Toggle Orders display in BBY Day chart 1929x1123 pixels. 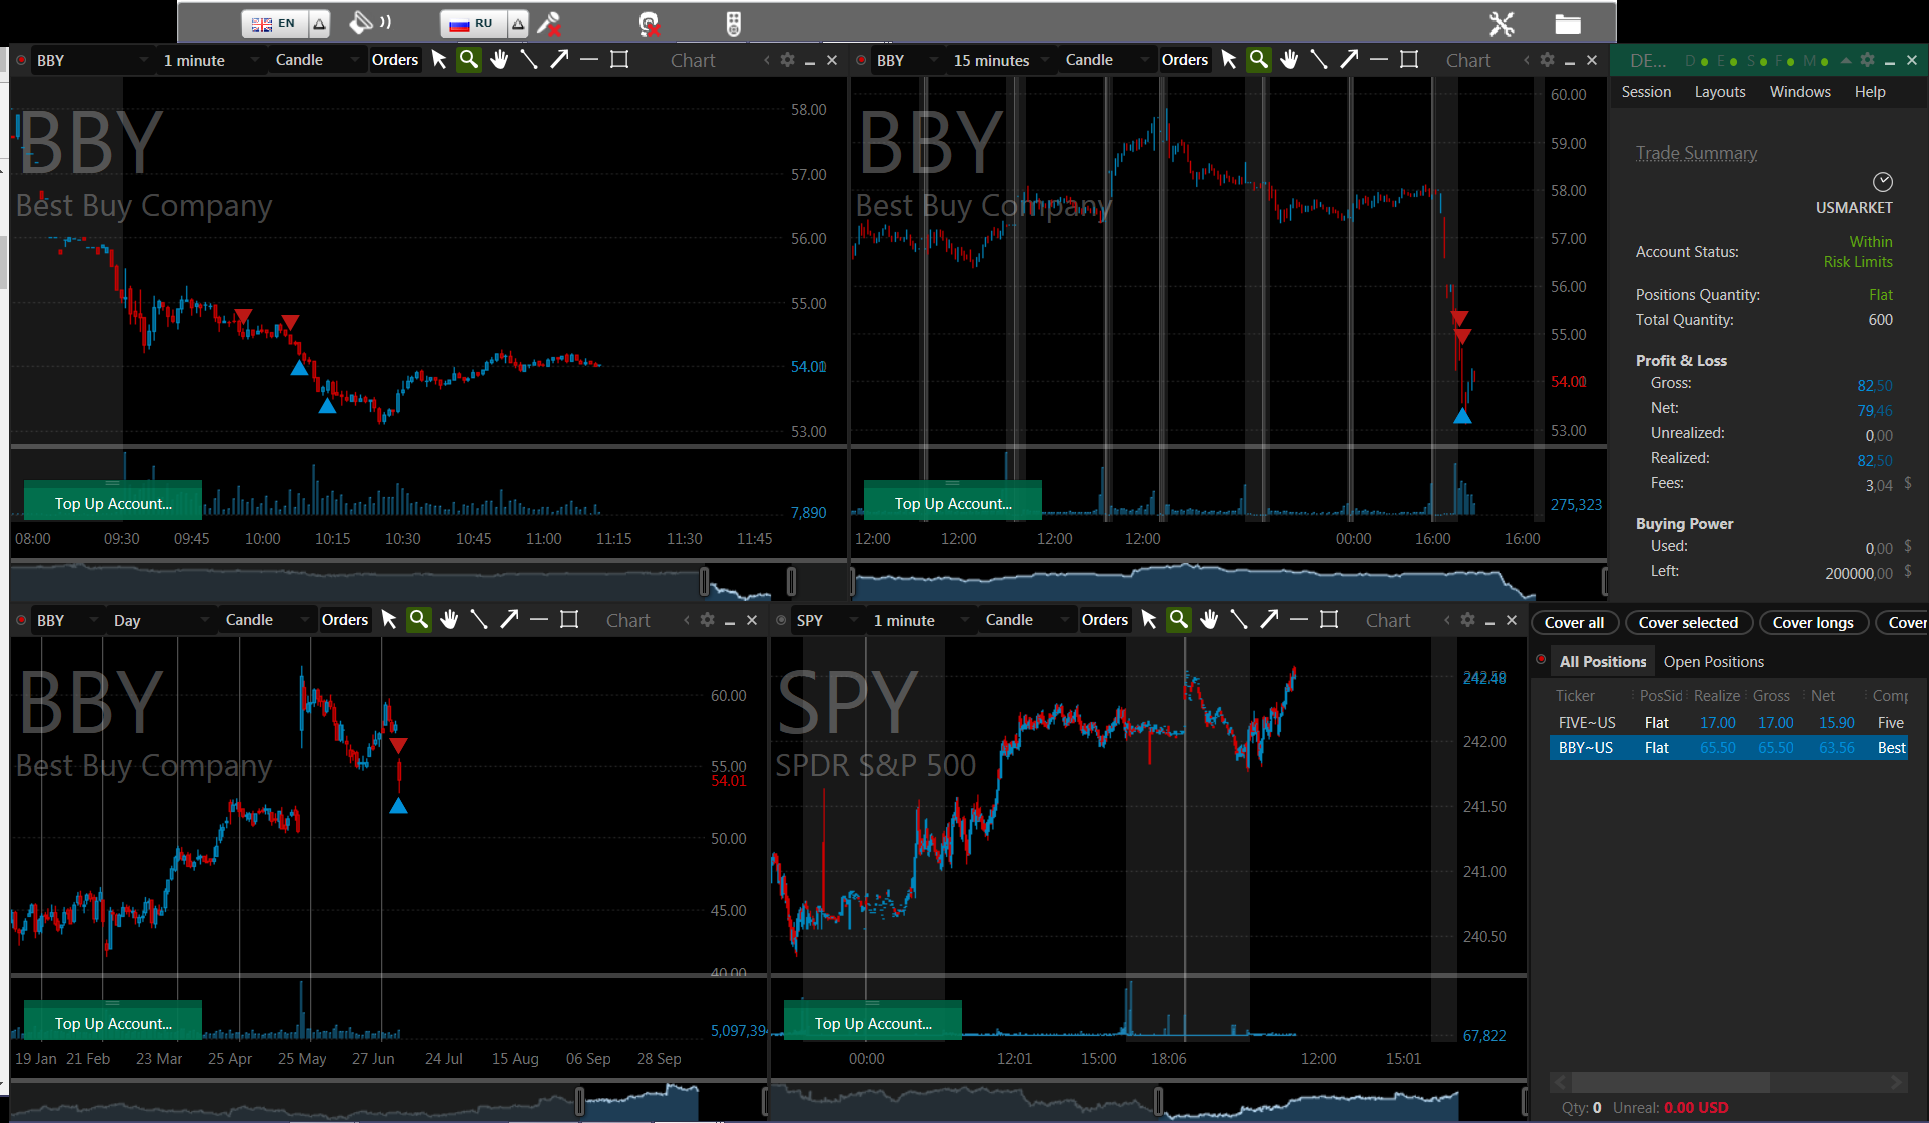[345, 620]
